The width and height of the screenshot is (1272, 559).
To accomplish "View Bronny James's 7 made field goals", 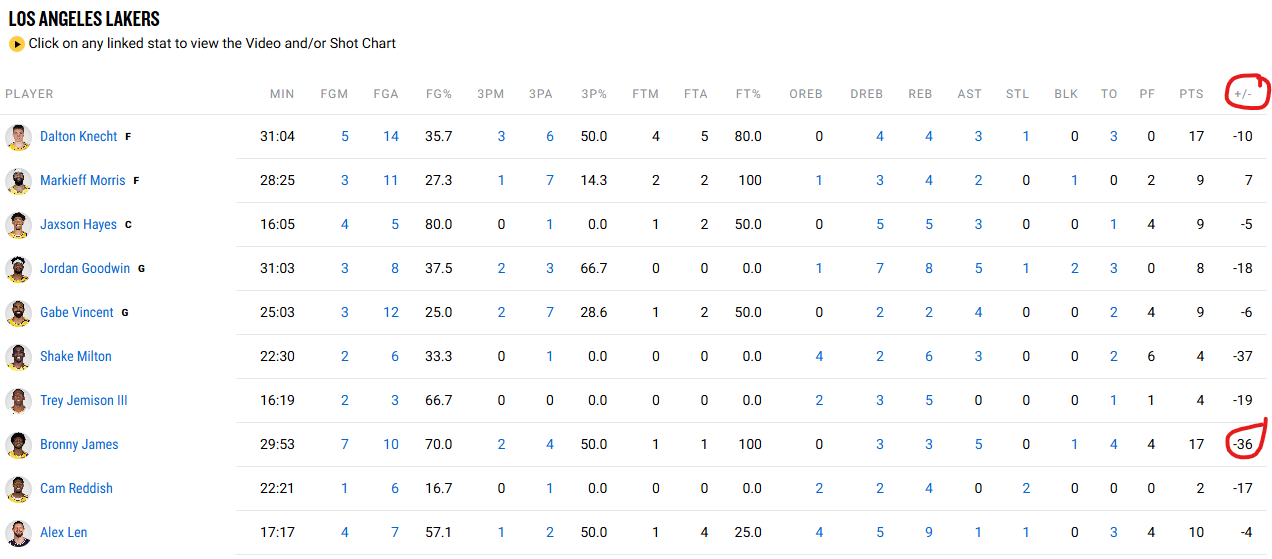I will pos(345,445).
